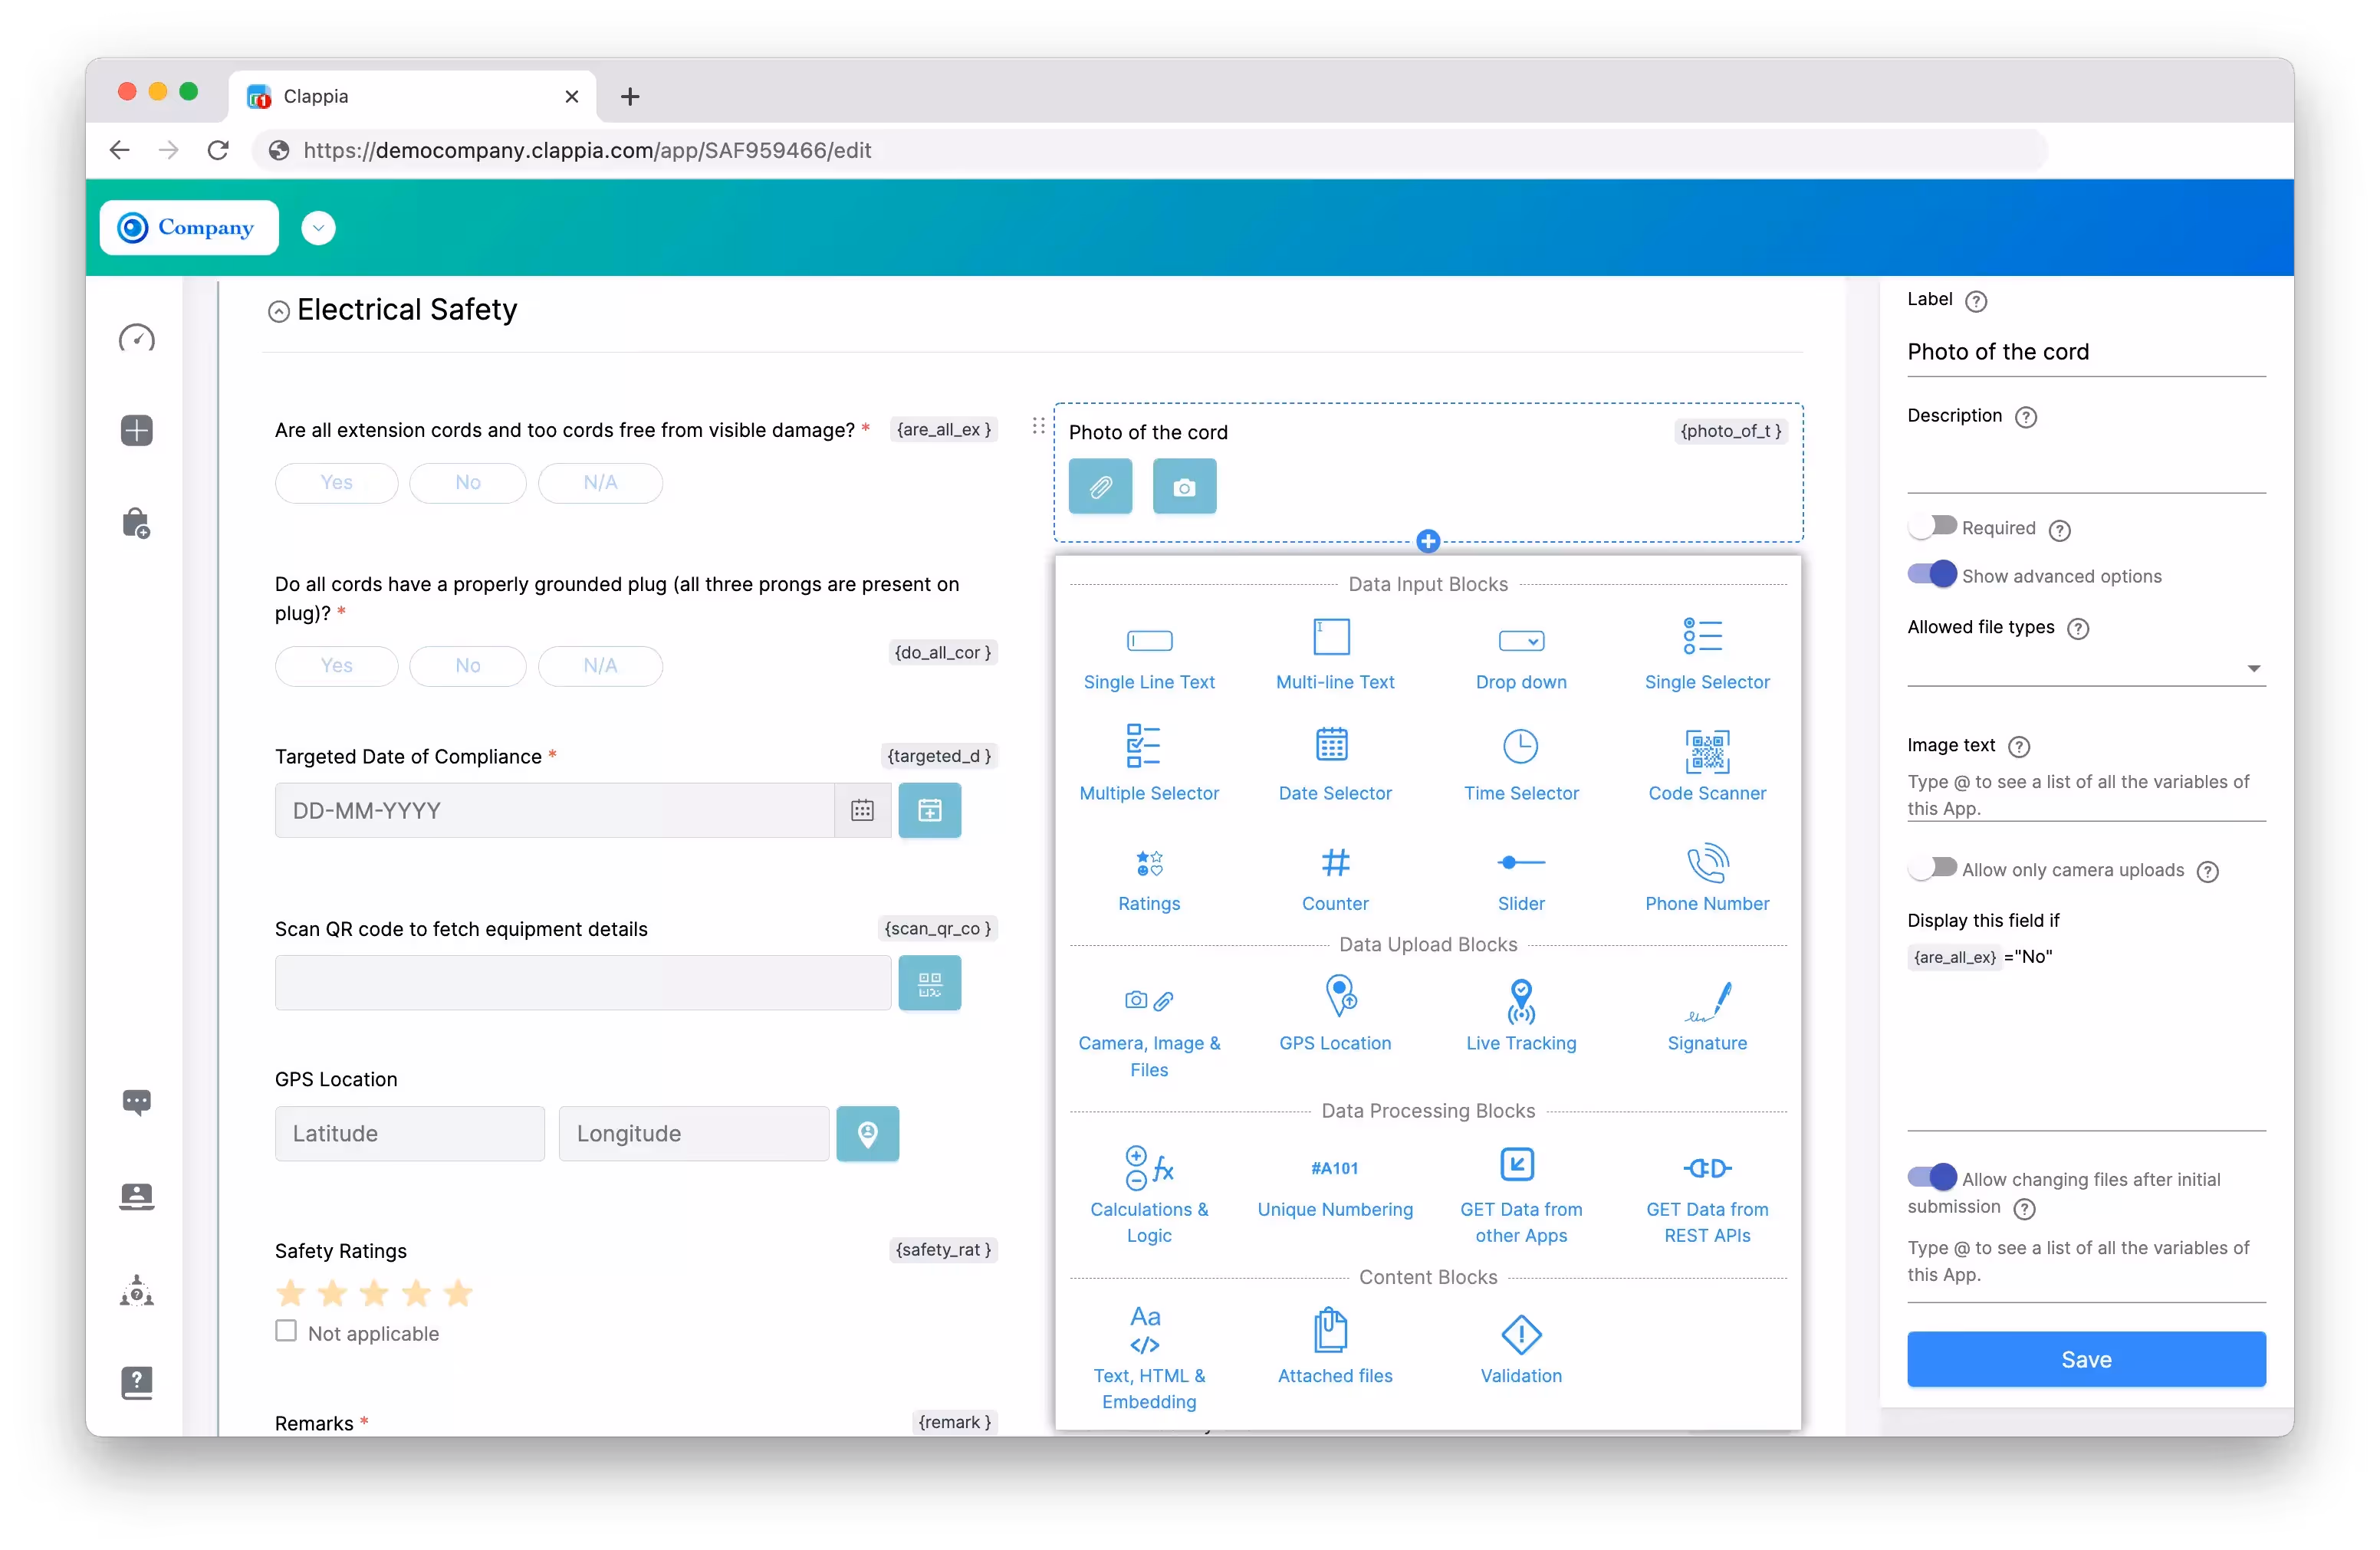
Task: Open a new browser tab
Action: (x=630, y=96)
